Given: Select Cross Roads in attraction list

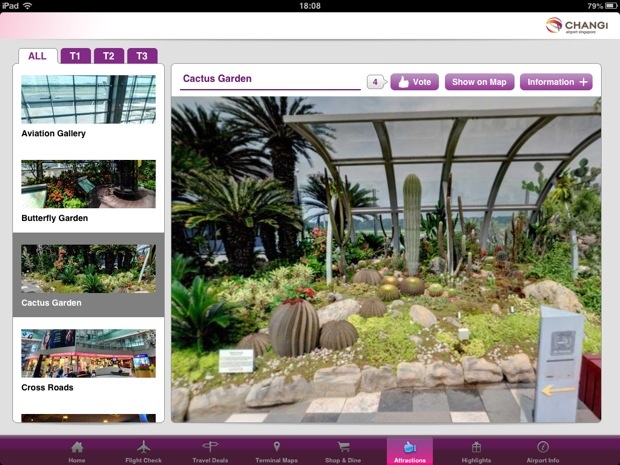Looking at the screenshot, I should [88, 360].
